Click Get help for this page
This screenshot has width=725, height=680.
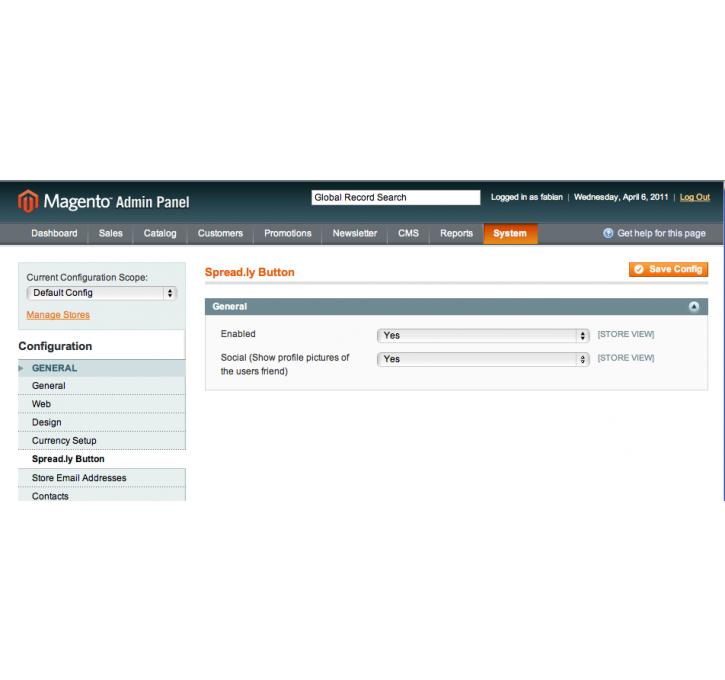pyautogui.click(x=661, y=233)
